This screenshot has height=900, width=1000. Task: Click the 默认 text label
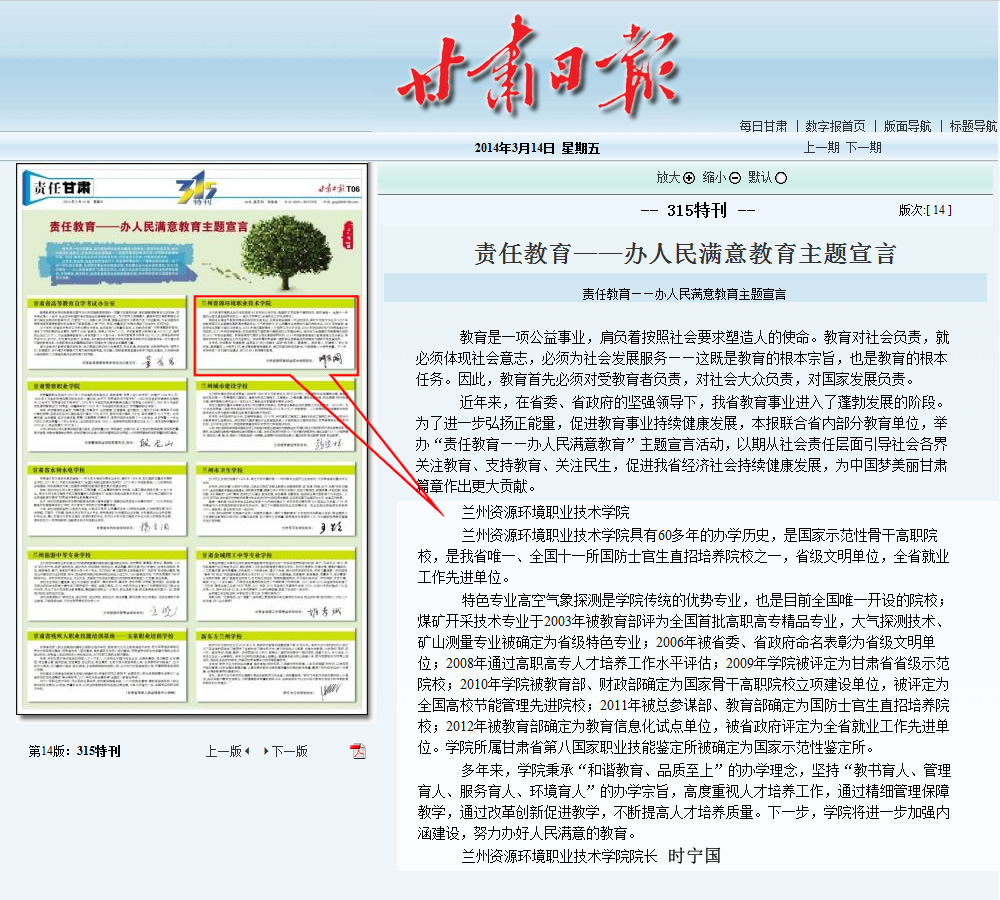[760, 178]
